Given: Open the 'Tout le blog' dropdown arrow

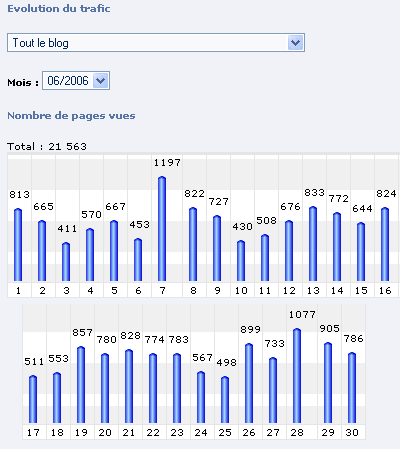Looking at the screenshot, I should coord(295,43).
